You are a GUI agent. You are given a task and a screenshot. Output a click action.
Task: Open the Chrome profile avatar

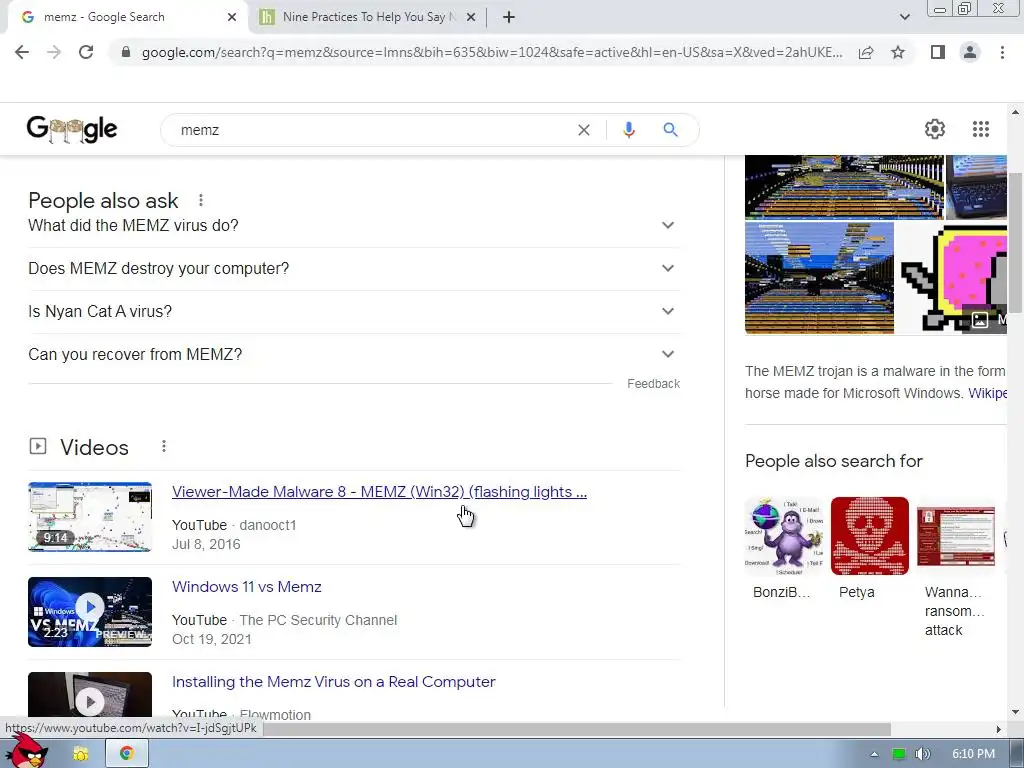[x=970, y=52]
